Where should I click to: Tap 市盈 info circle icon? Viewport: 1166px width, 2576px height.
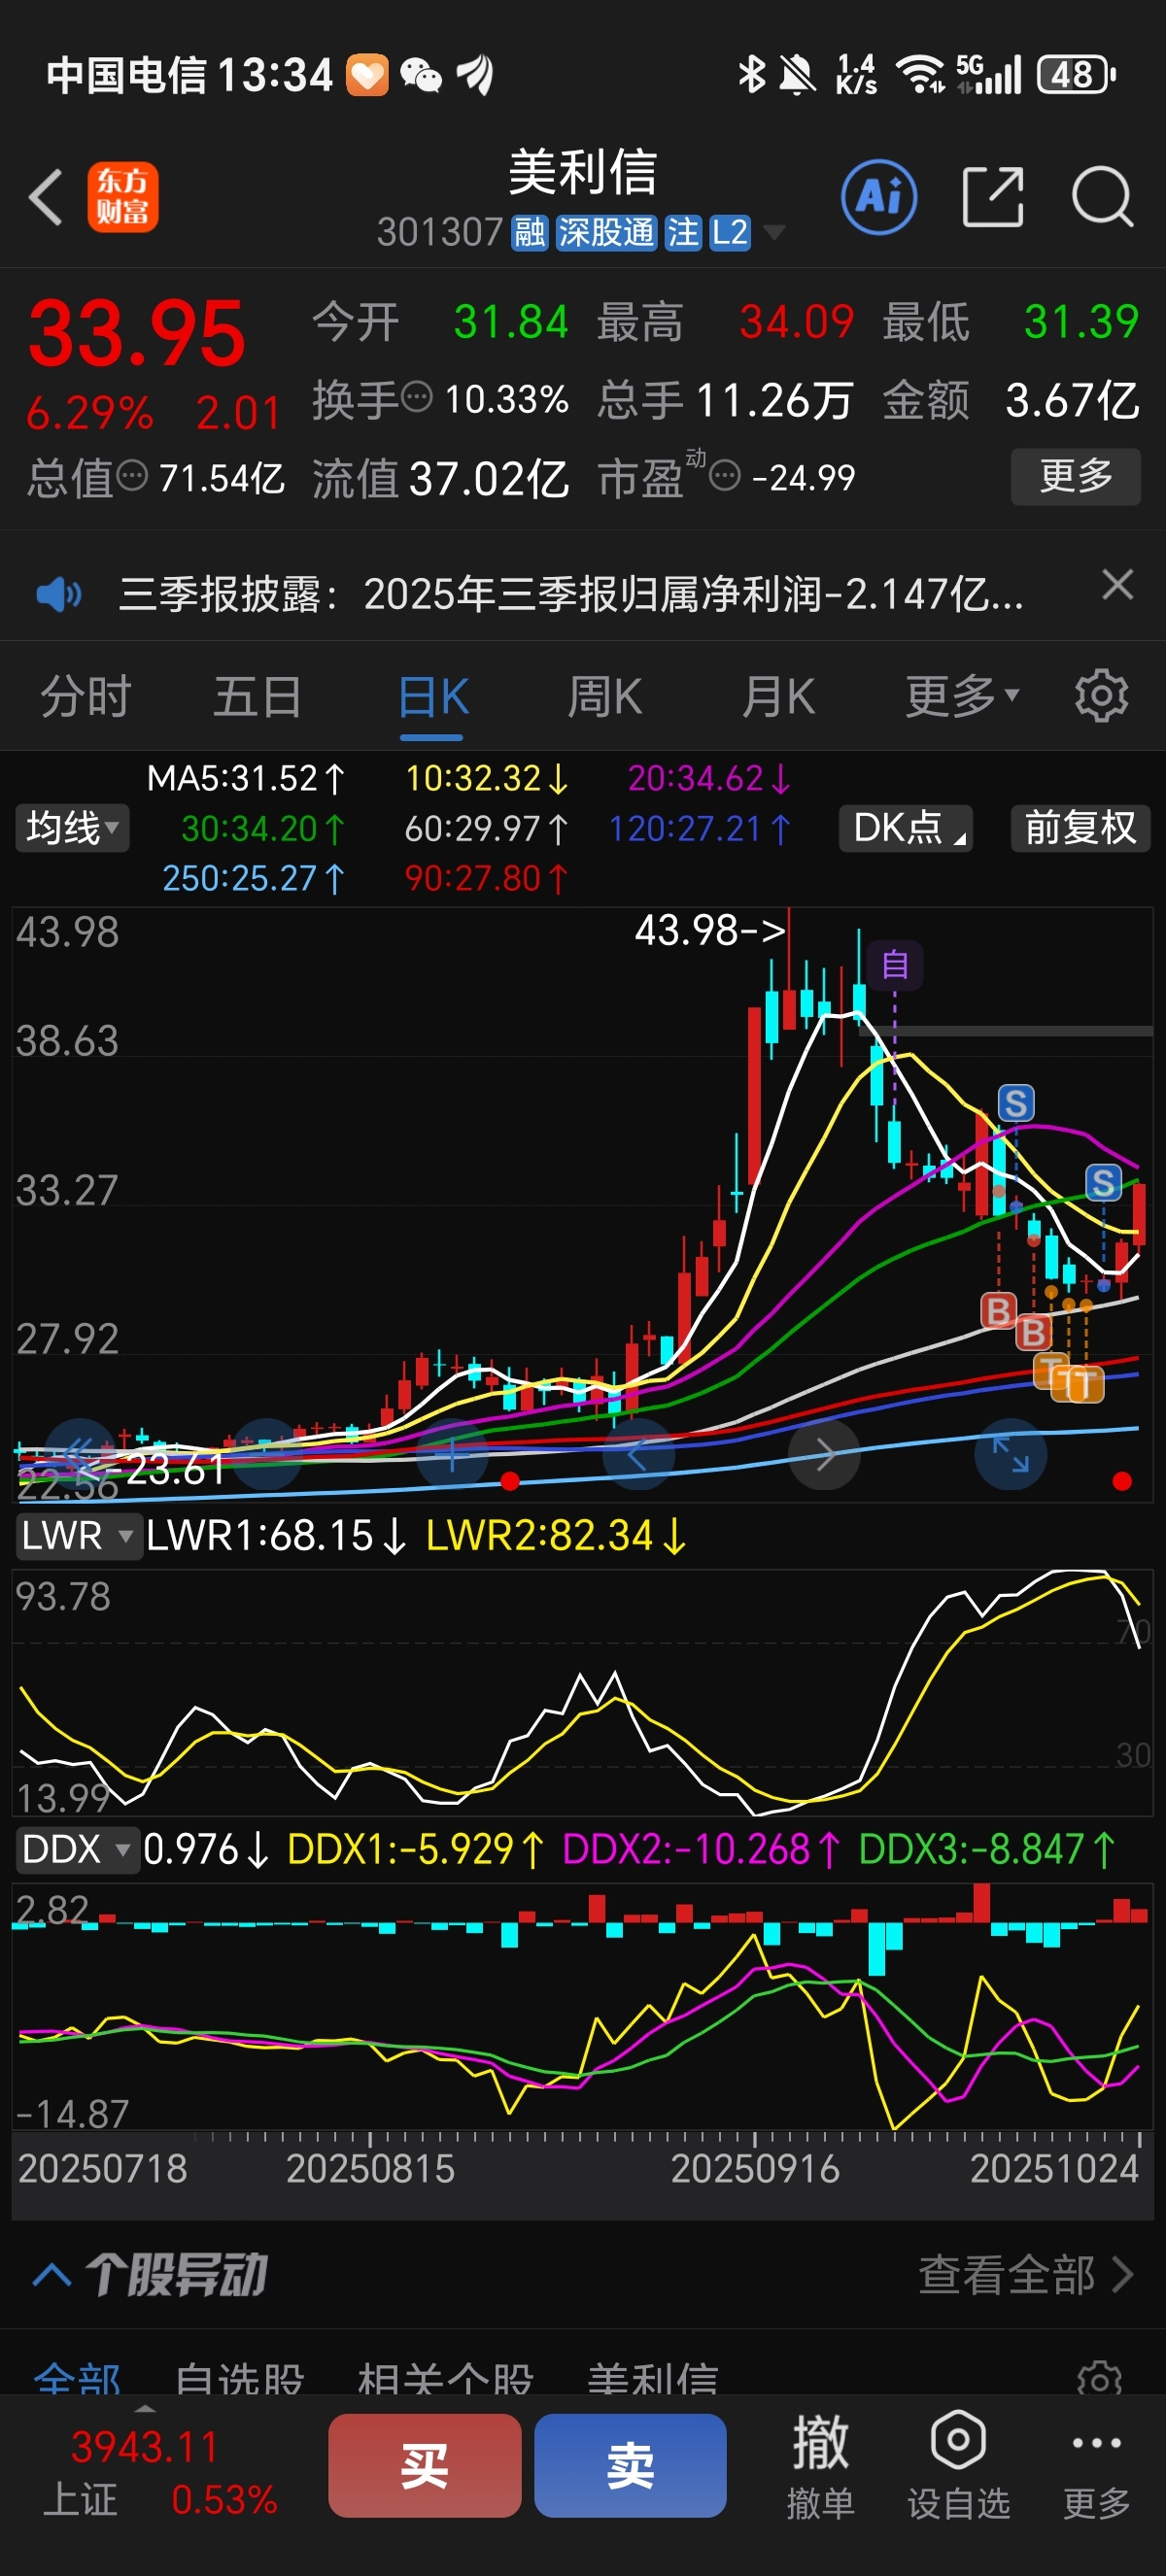[725, 476]
